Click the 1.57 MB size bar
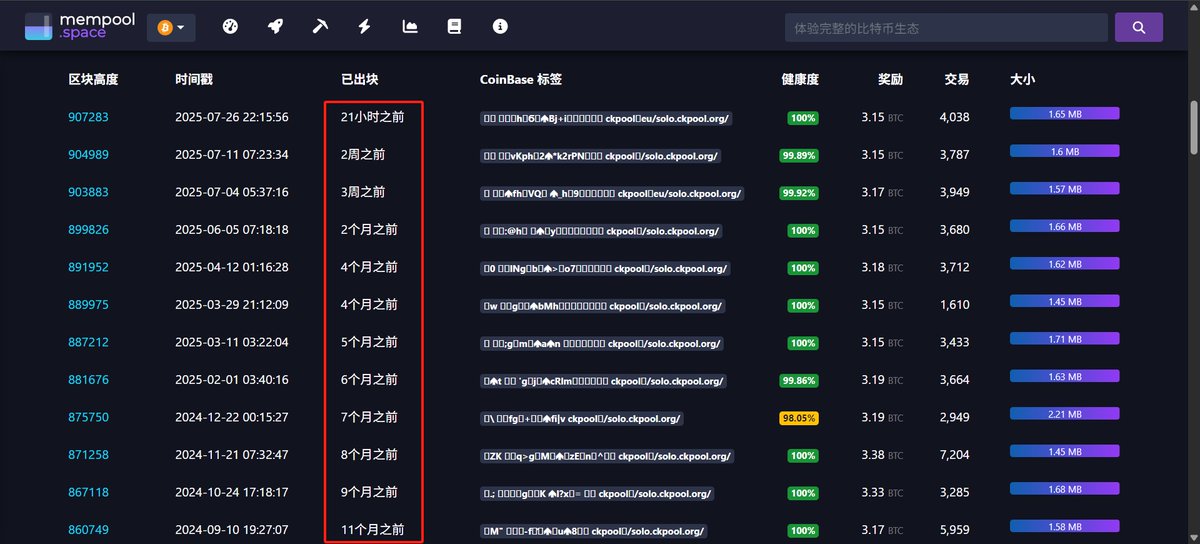Image resolution: width=1200 pixels, height=544 pixels. click(1064, 189)
